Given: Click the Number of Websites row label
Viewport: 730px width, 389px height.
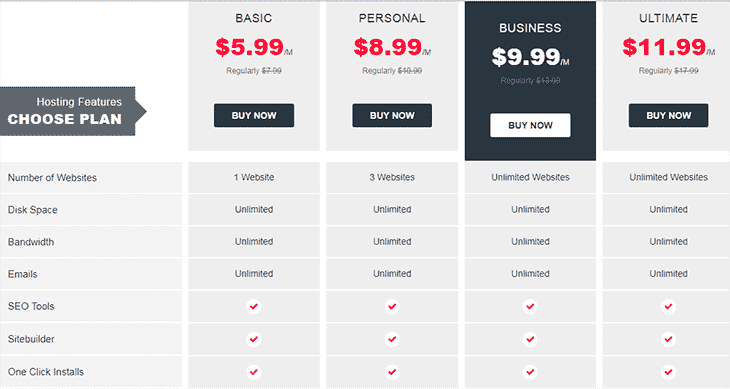Looking at the screenshot, I should (x=52, y=178).
